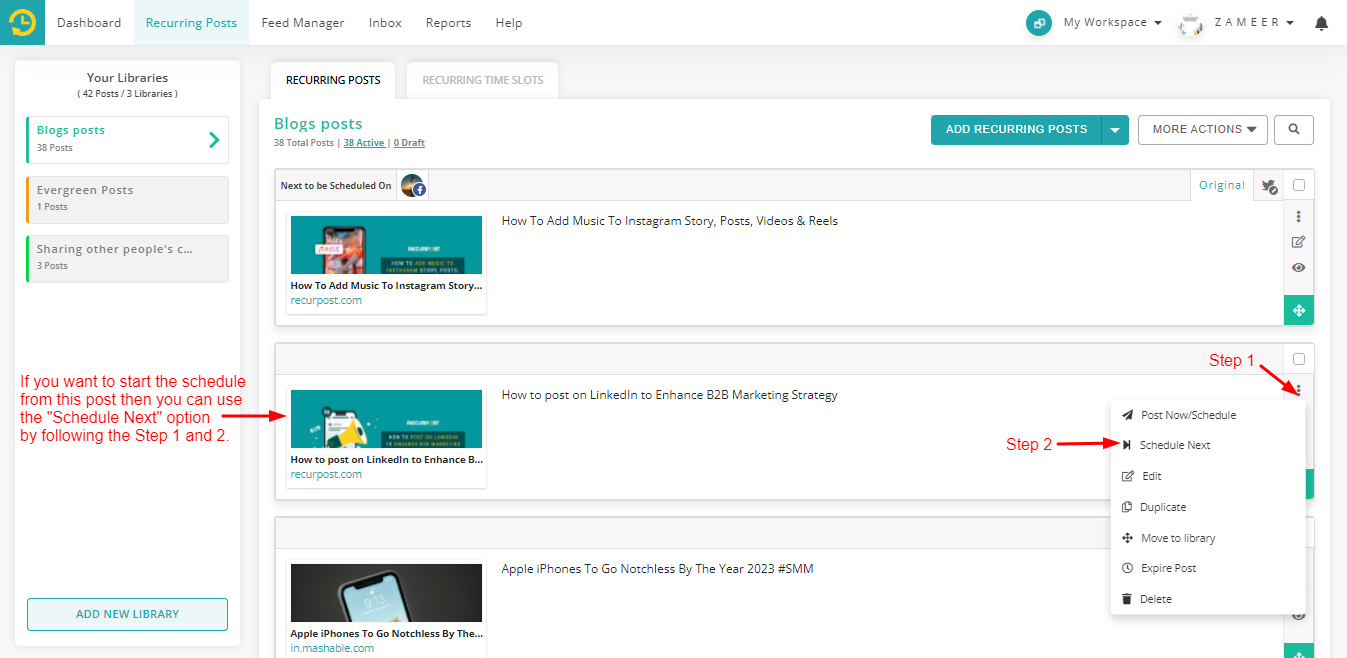
Task: Click the green move-arrows handle on first post
Action: pyautogui.click(x=1299, y=310)
